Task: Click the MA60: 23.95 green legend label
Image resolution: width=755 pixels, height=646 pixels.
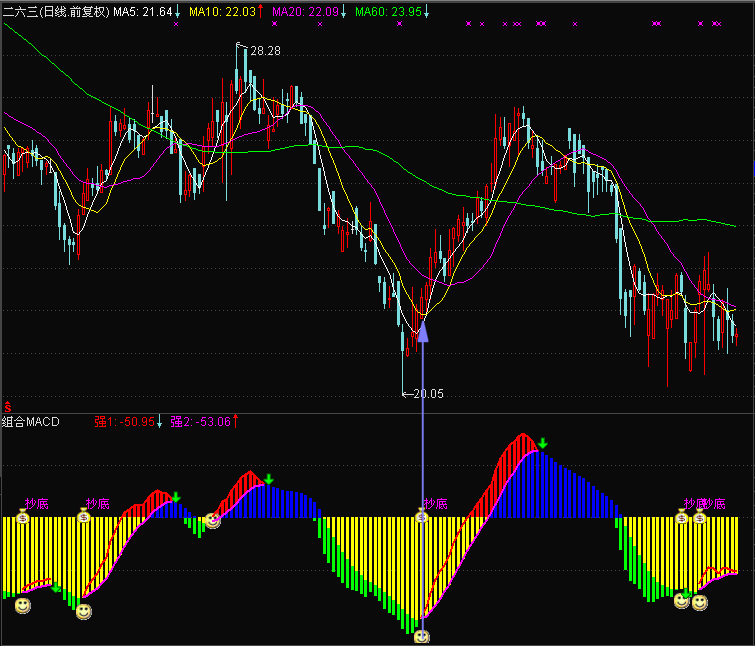Action: [x=387, y=12]
